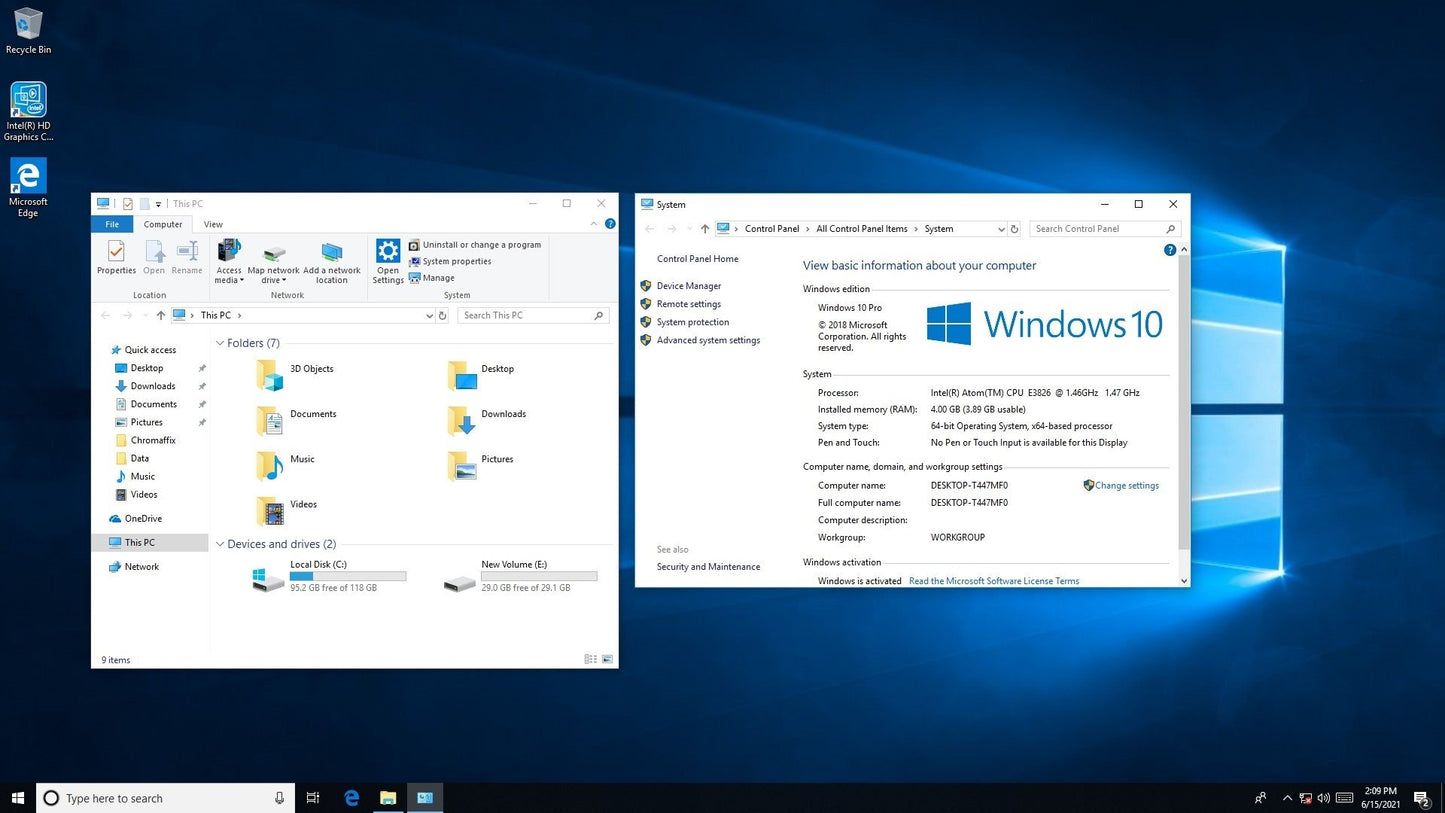The width and height of the screenshot is (1445, 813).
Task: Open the File menu tab
Action: click(x=112, y=224)
